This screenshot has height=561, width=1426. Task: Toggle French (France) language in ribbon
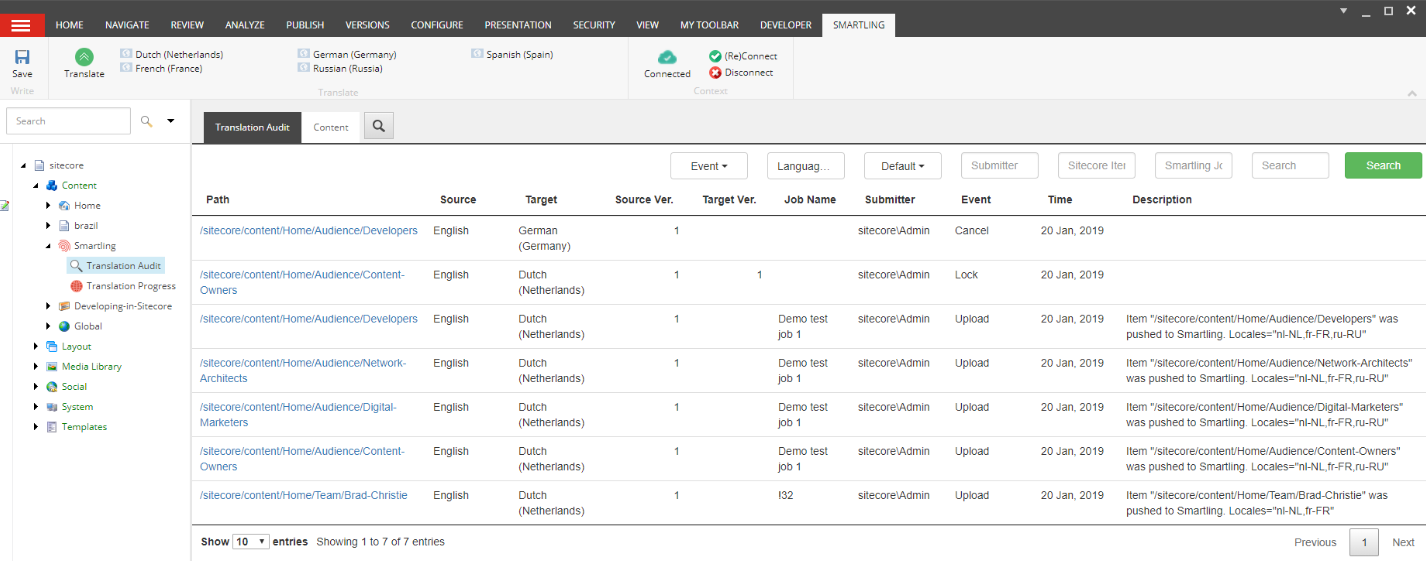[161, 68]
